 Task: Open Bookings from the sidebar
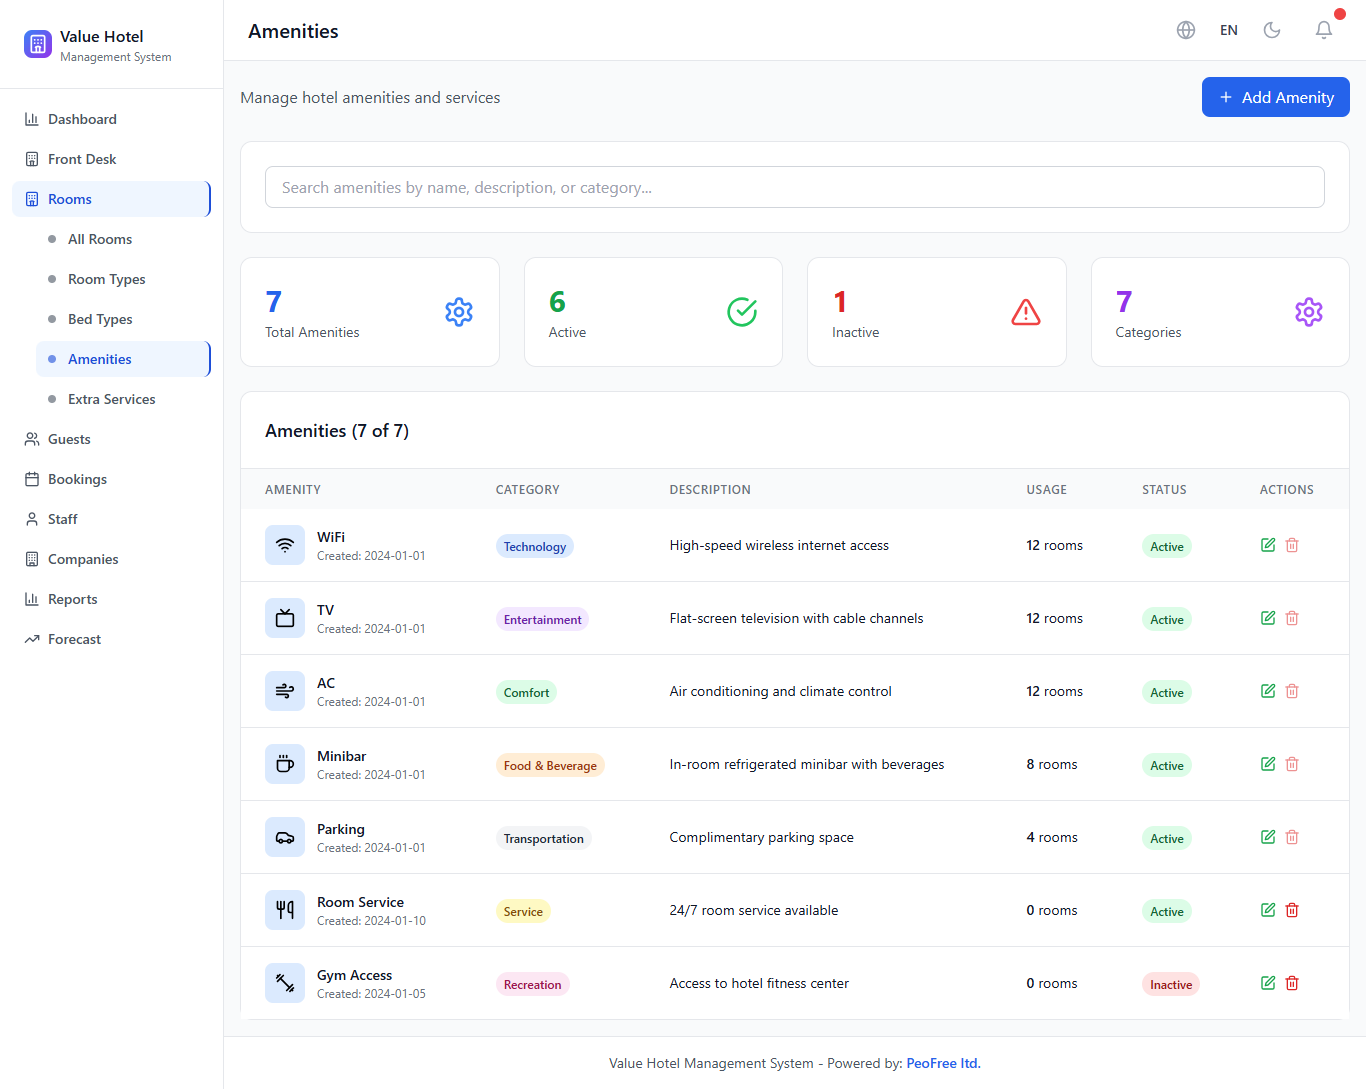click(77, 479)
